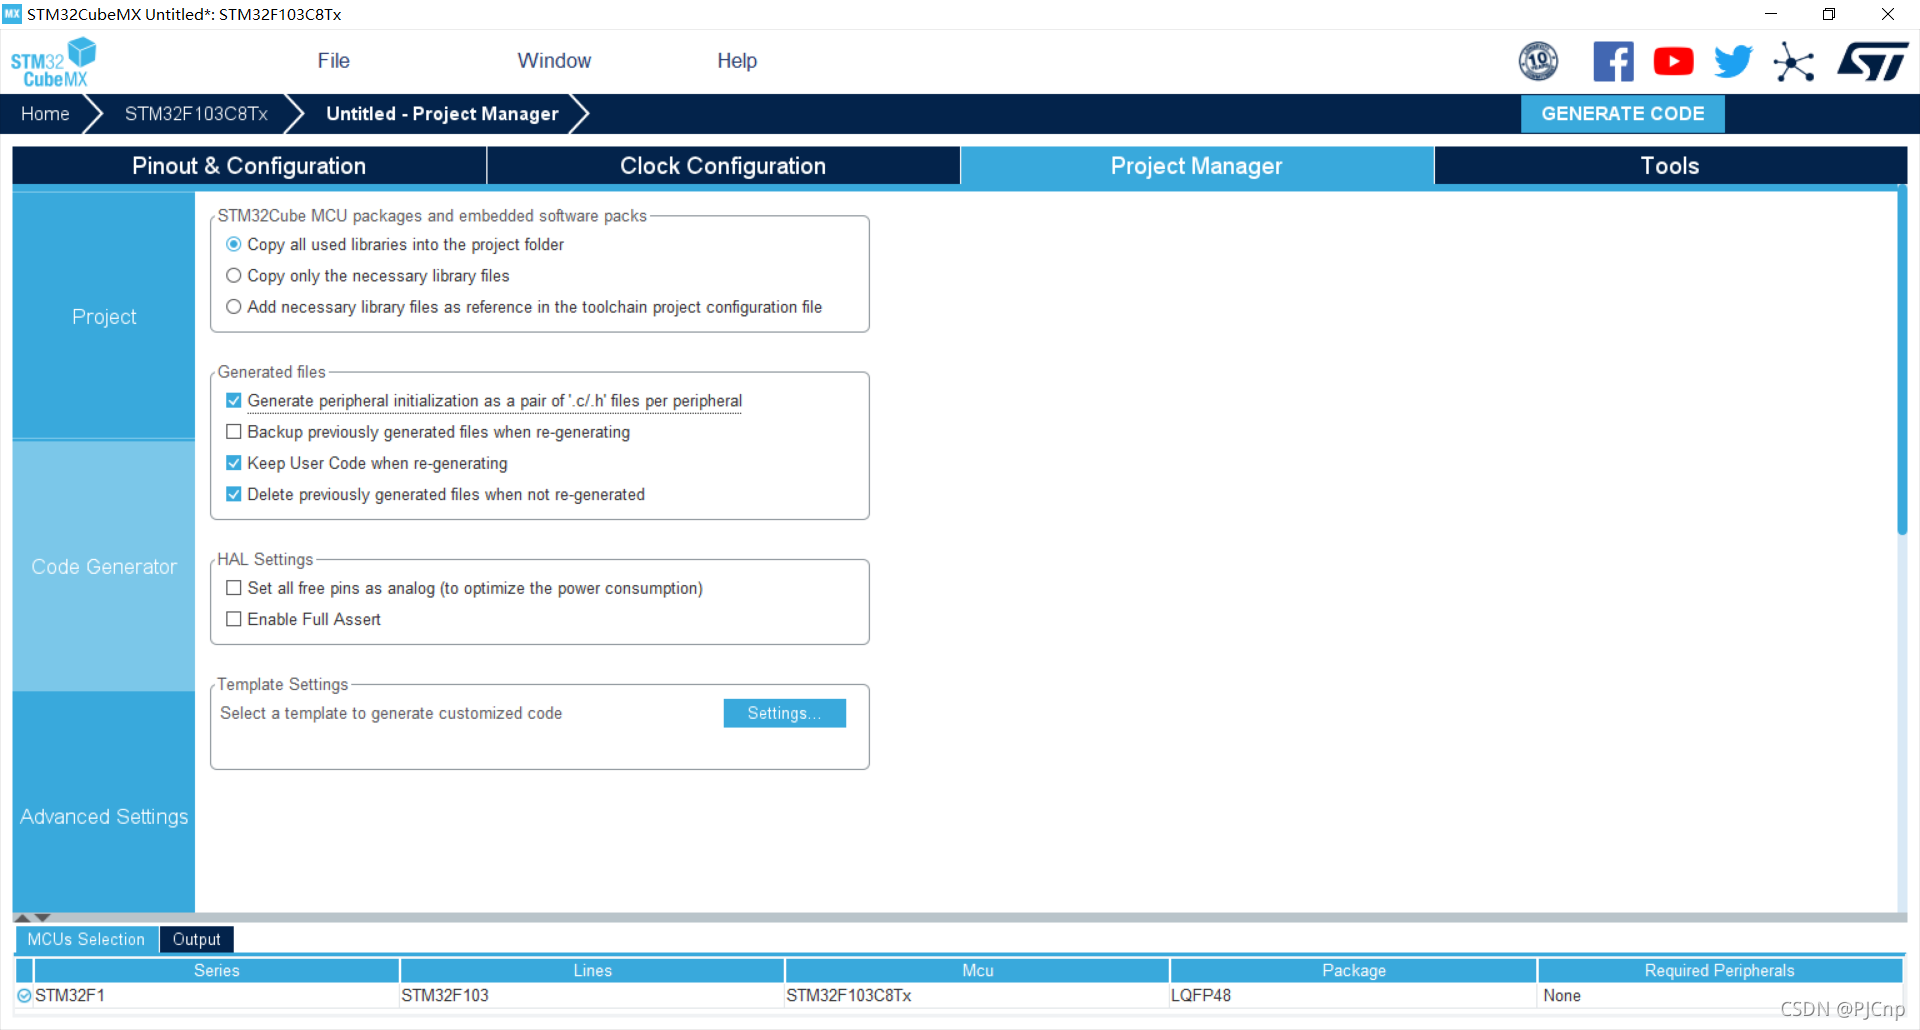1920x1030 pixels.
Task: Click the STM32F1 row status icon
Action: click(x=24, y=995)
